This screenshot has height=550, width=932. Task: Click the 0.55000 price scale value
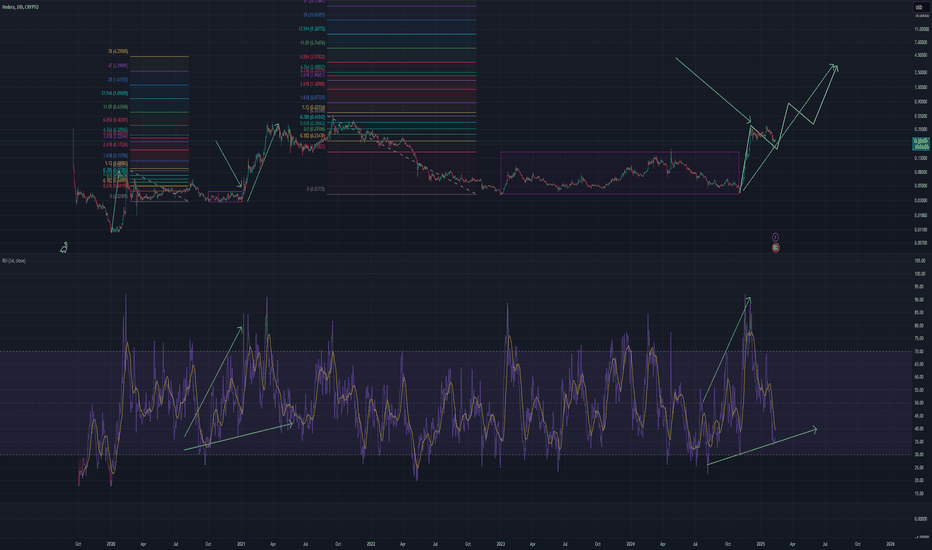coord(921,116)
